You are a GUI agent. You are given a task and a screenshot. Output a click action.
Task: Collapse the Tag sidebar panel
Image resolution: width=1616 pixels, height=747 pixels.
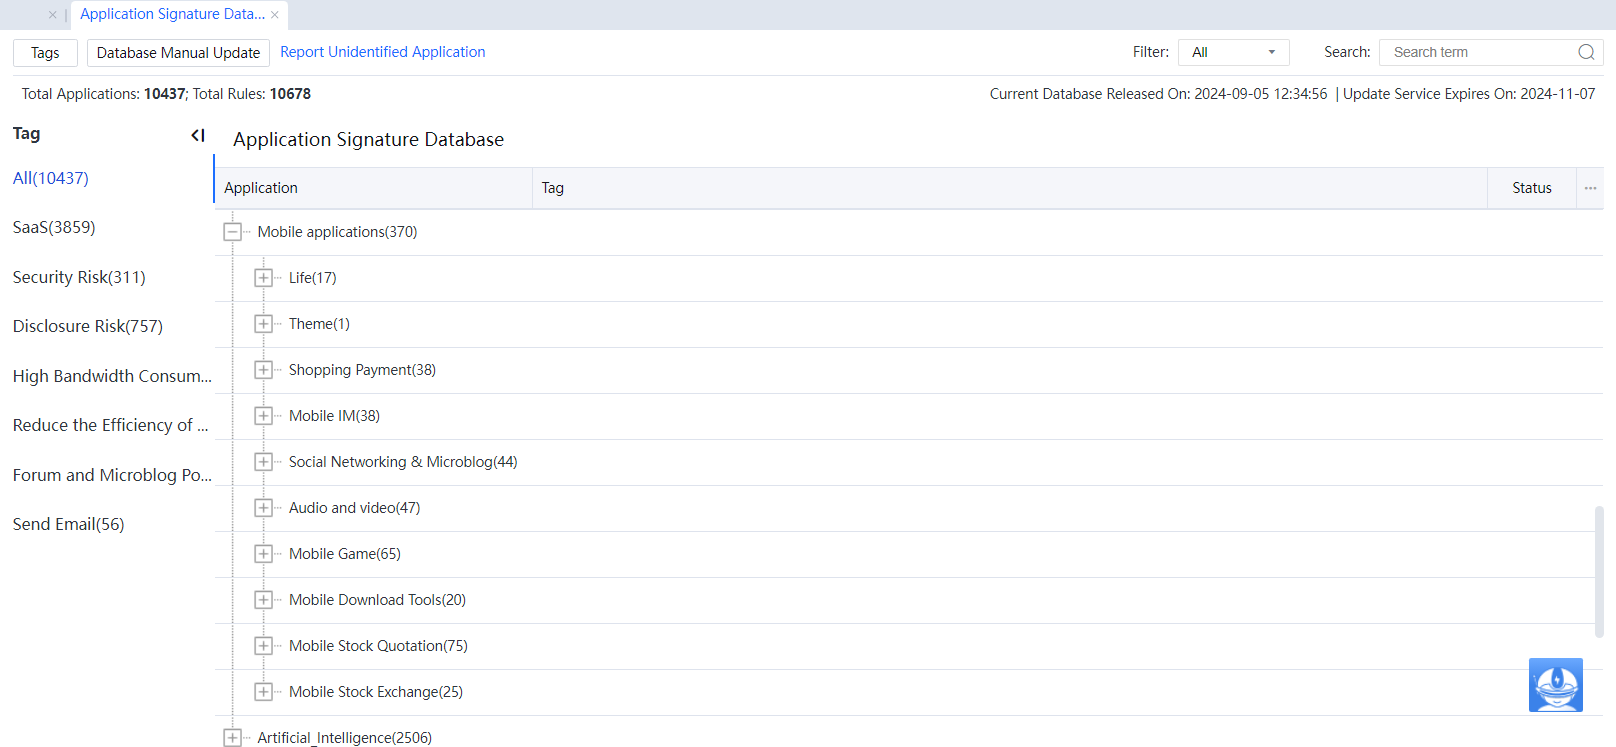pos(198,135)
